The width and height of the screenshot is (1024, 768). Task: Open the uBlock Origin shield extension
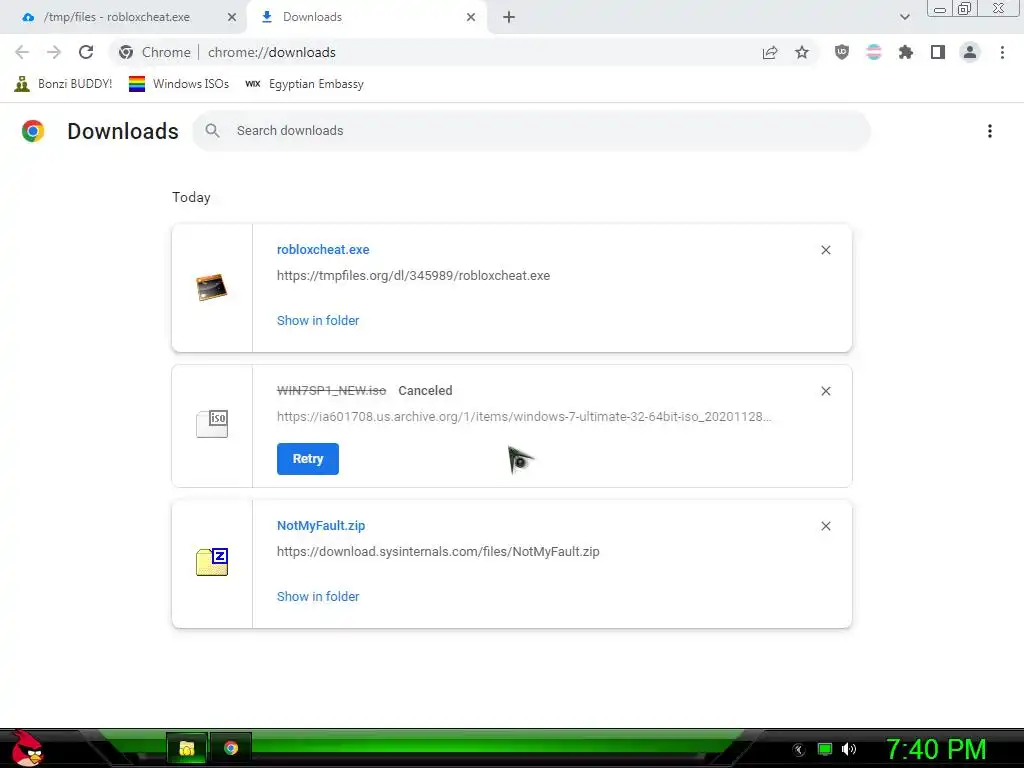click(x=842, y=52)
